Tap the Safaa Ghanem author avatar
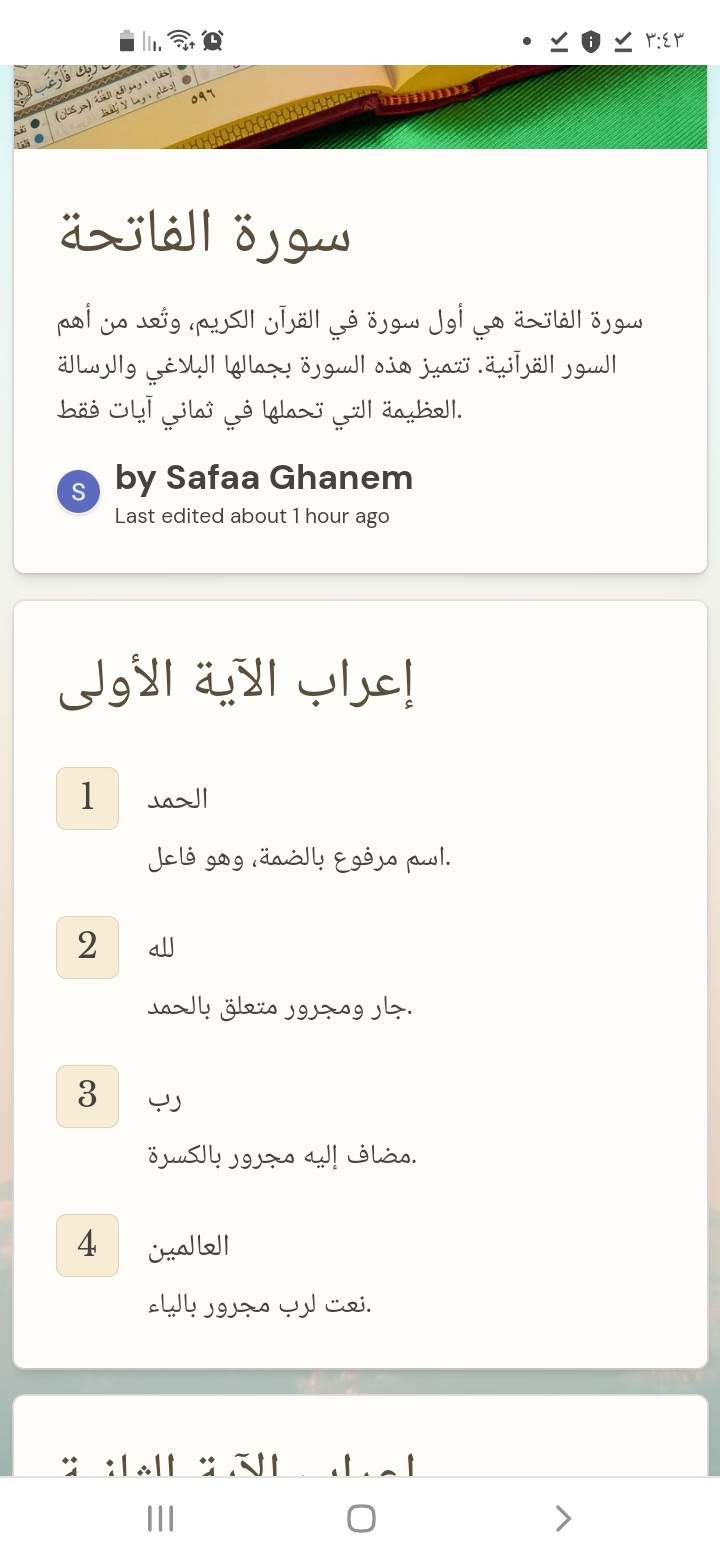This screenshot has width=720, height=1560. point(79,491)
